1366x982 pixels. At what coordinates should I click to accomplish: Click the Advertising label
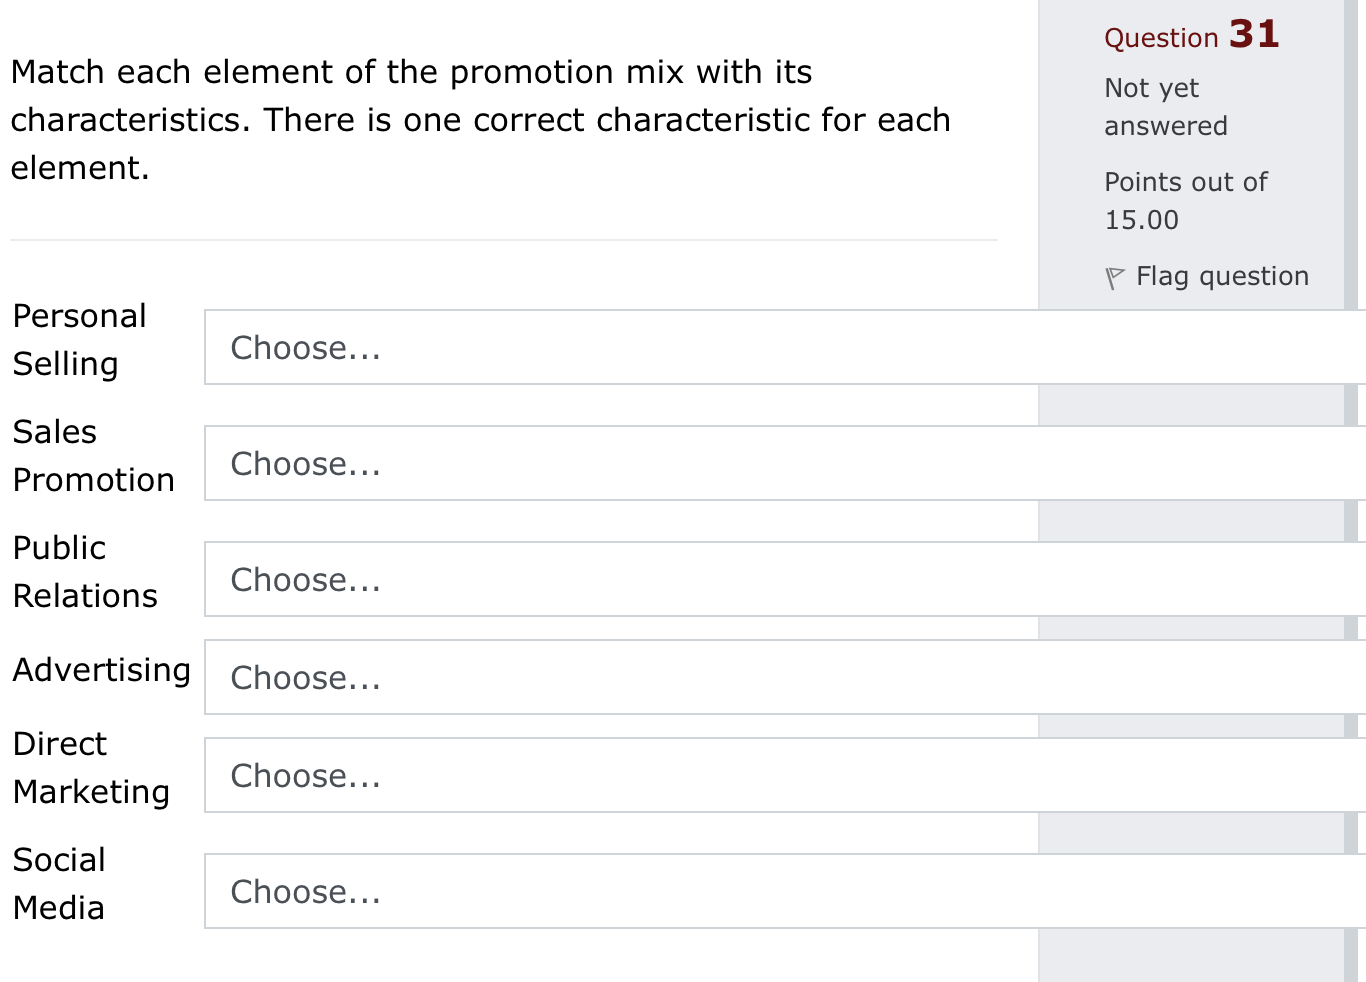coord(101,670)
